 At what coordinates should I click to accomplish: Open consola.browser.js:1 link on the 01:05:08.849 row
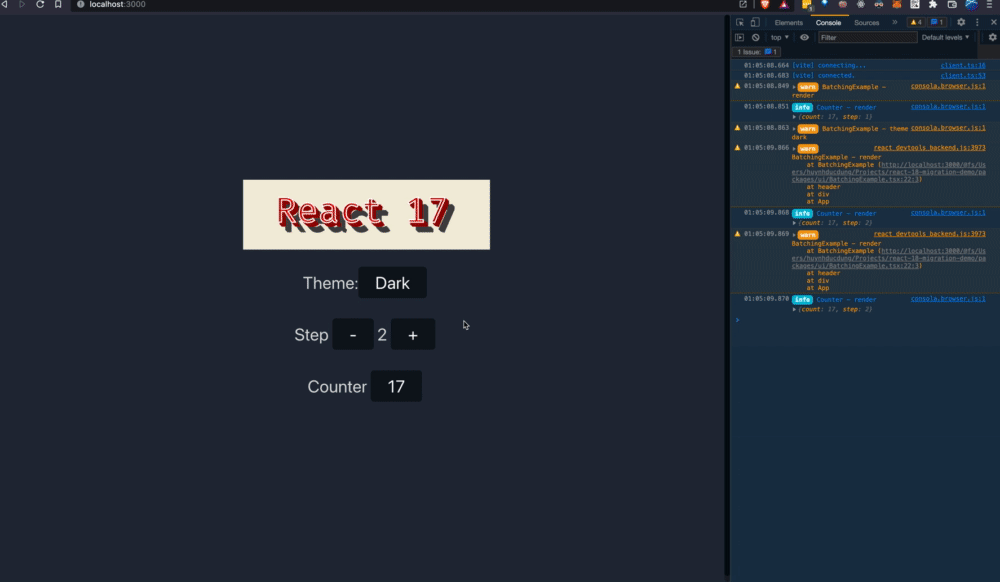948,85
